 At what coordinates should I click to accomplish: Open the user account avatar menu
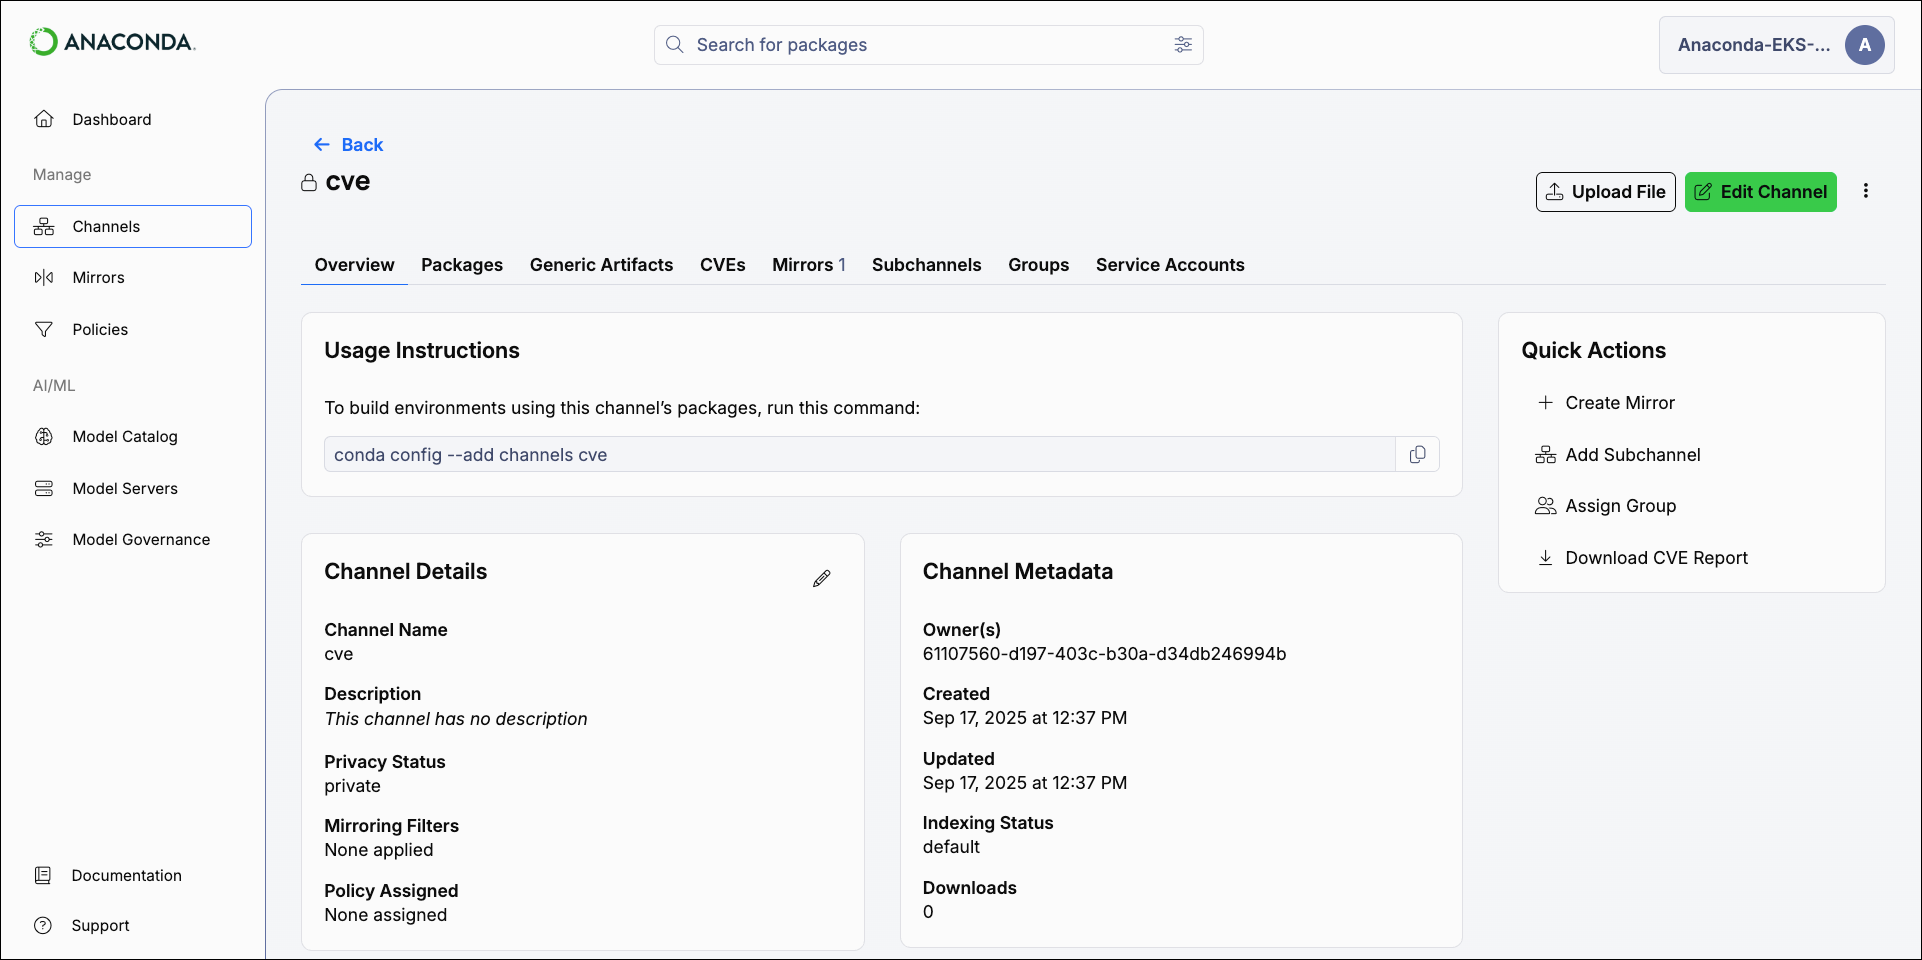1864,45
